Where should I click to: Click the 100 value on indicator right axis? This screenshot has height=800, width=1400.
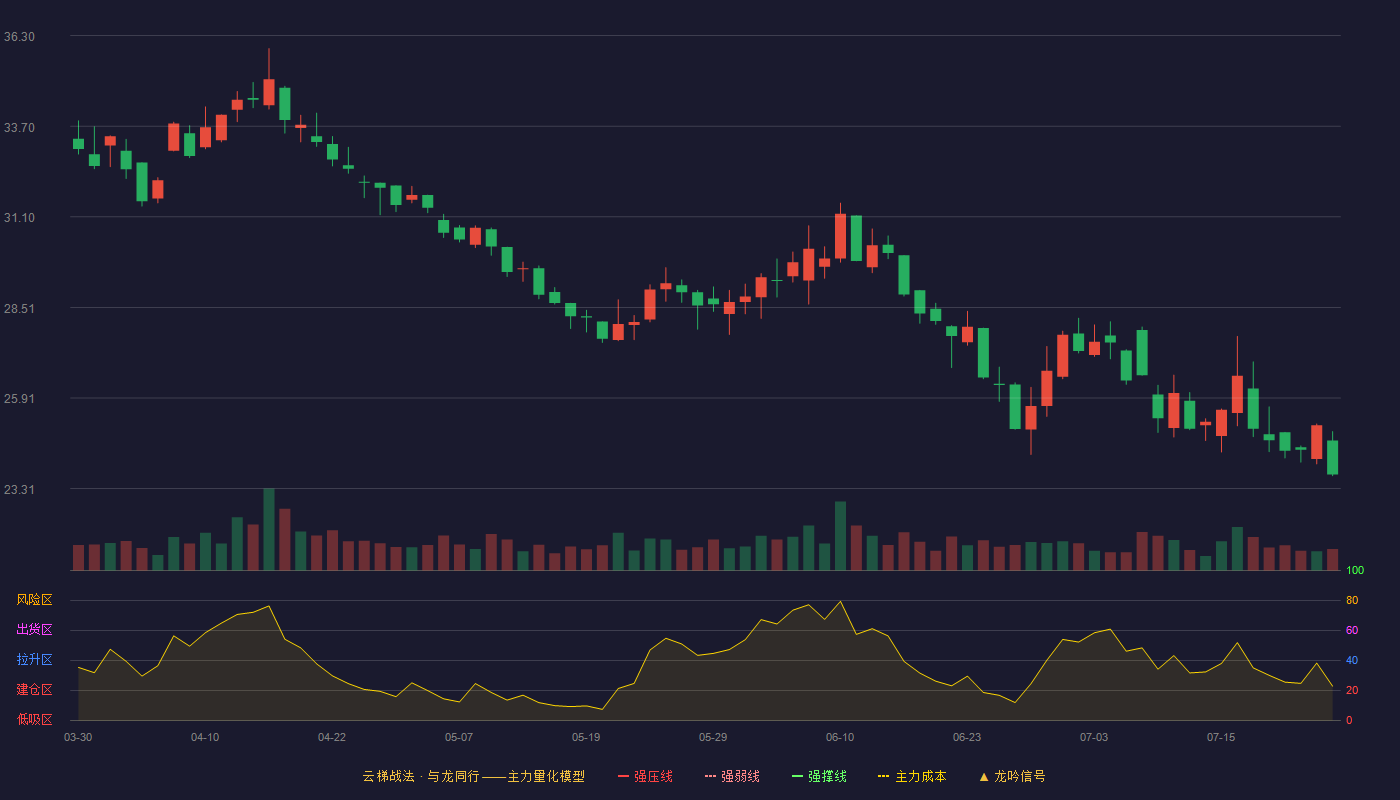click(x=1354, y=571)
